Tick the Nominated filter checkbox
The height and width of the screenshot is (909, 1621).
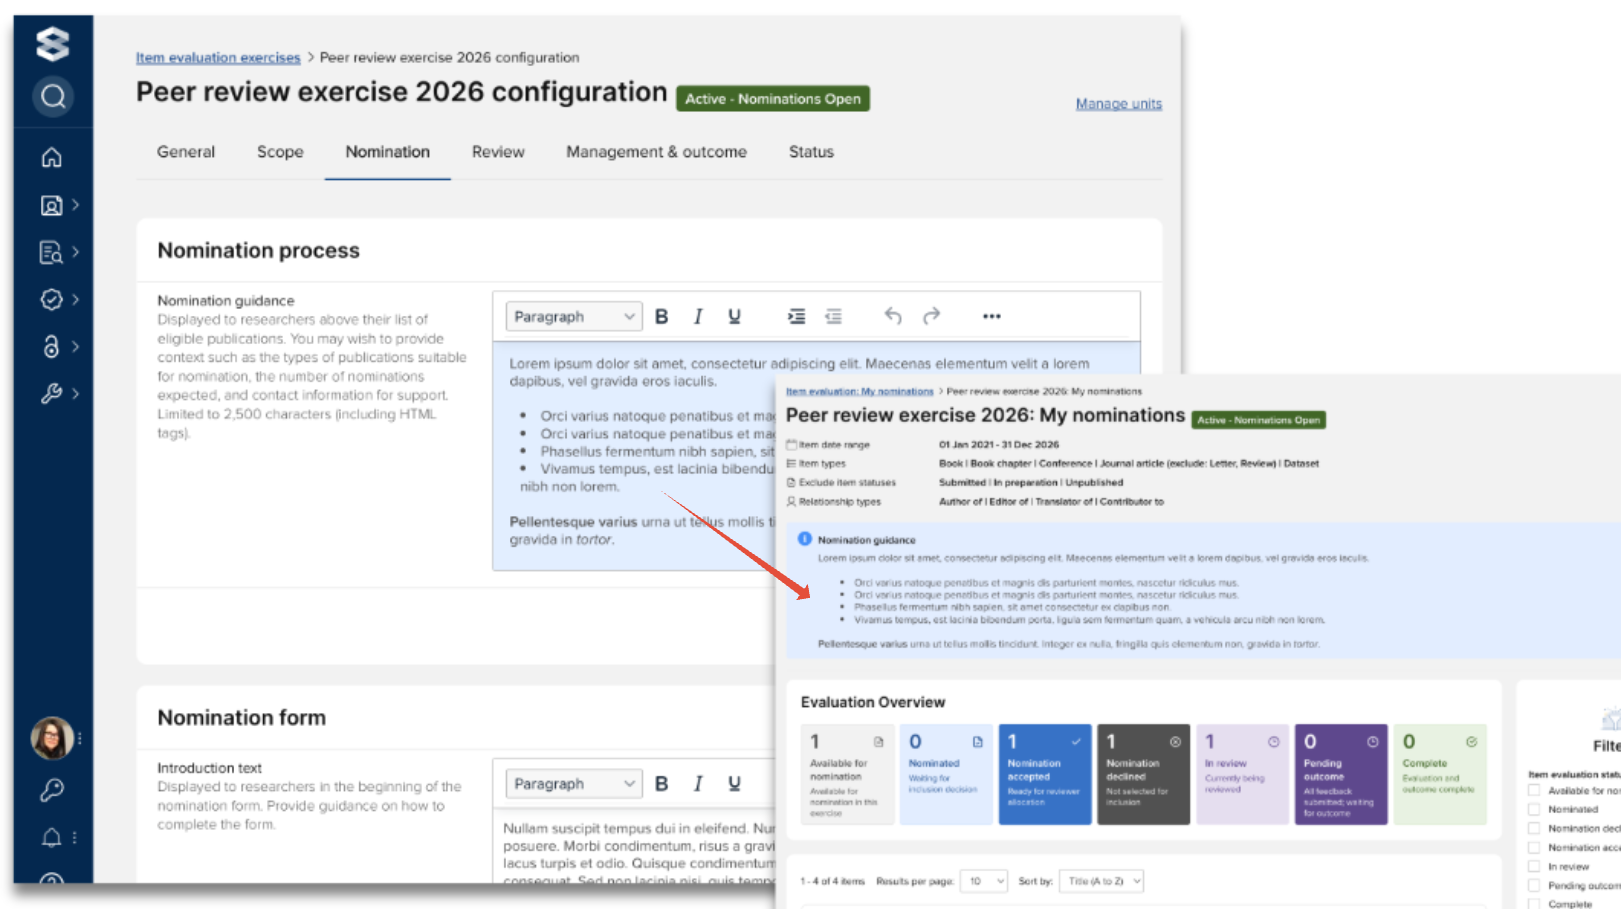click(x=1534, y=809)
